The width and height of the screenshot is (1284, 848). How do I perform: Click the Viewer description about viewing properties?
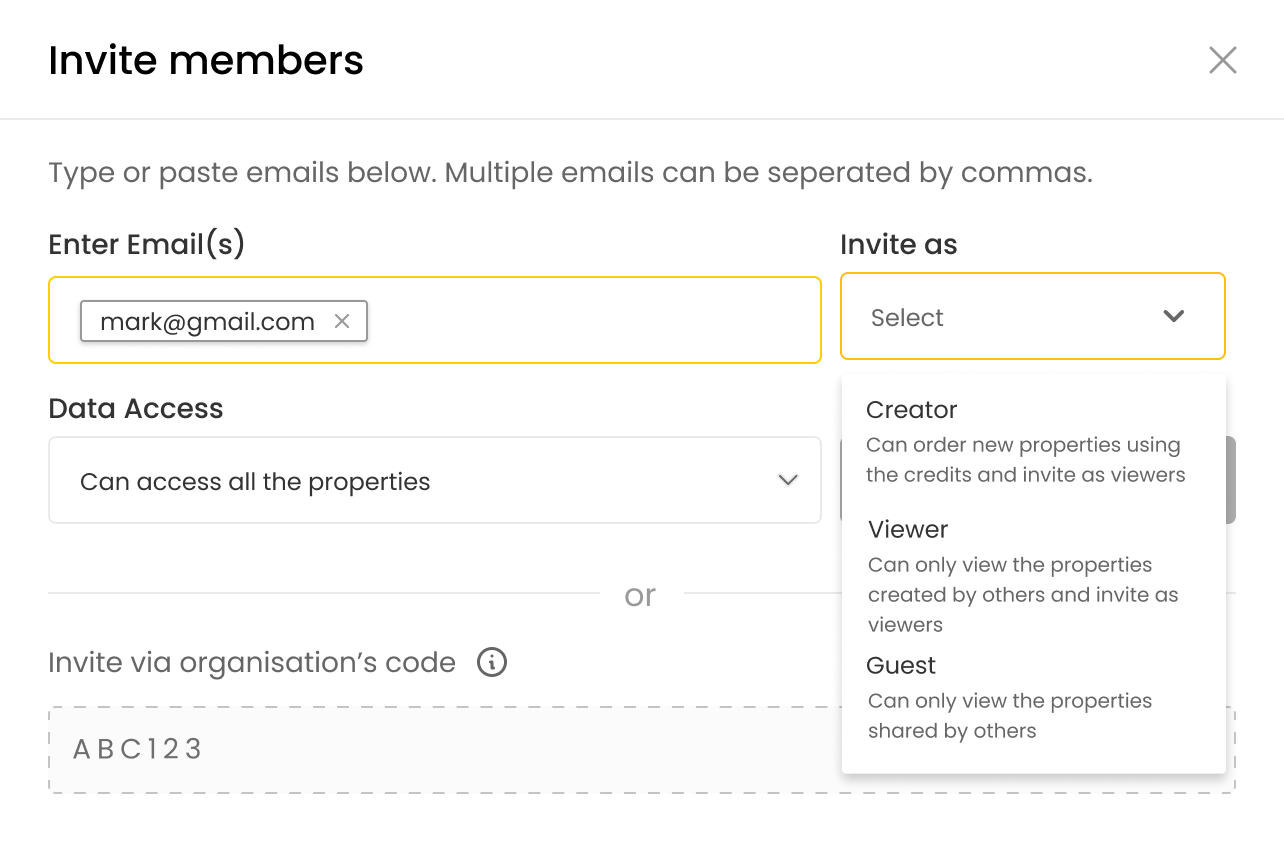(1022, 594)
